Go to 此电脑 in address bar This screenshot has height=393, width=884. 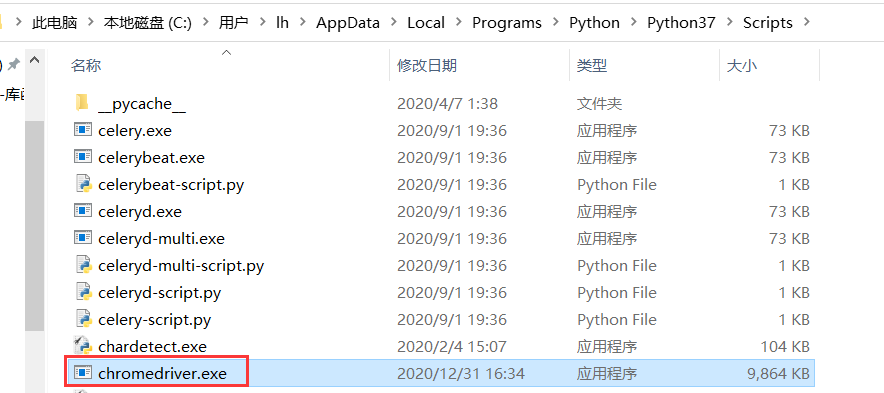coord(55,23)
